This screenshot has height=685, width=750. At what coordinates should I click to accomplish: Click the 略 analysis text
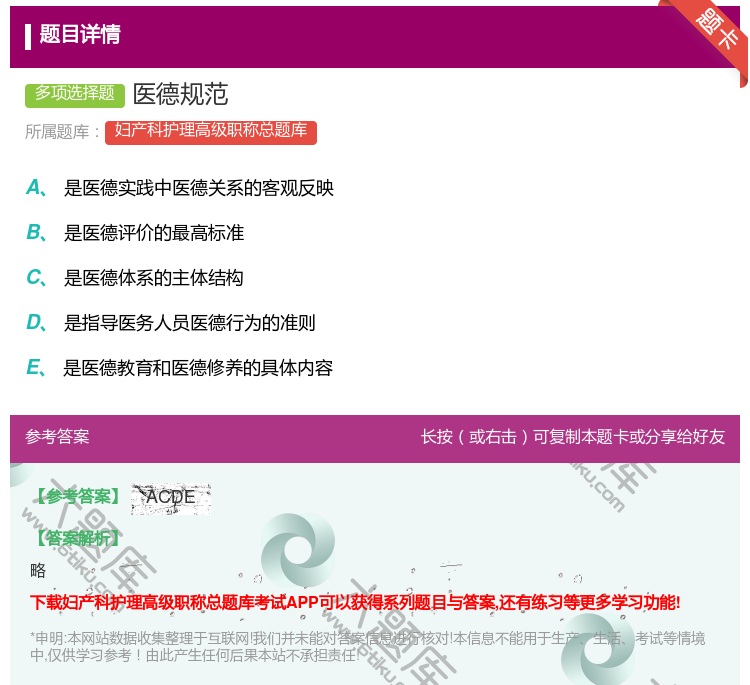coord(38,570)
